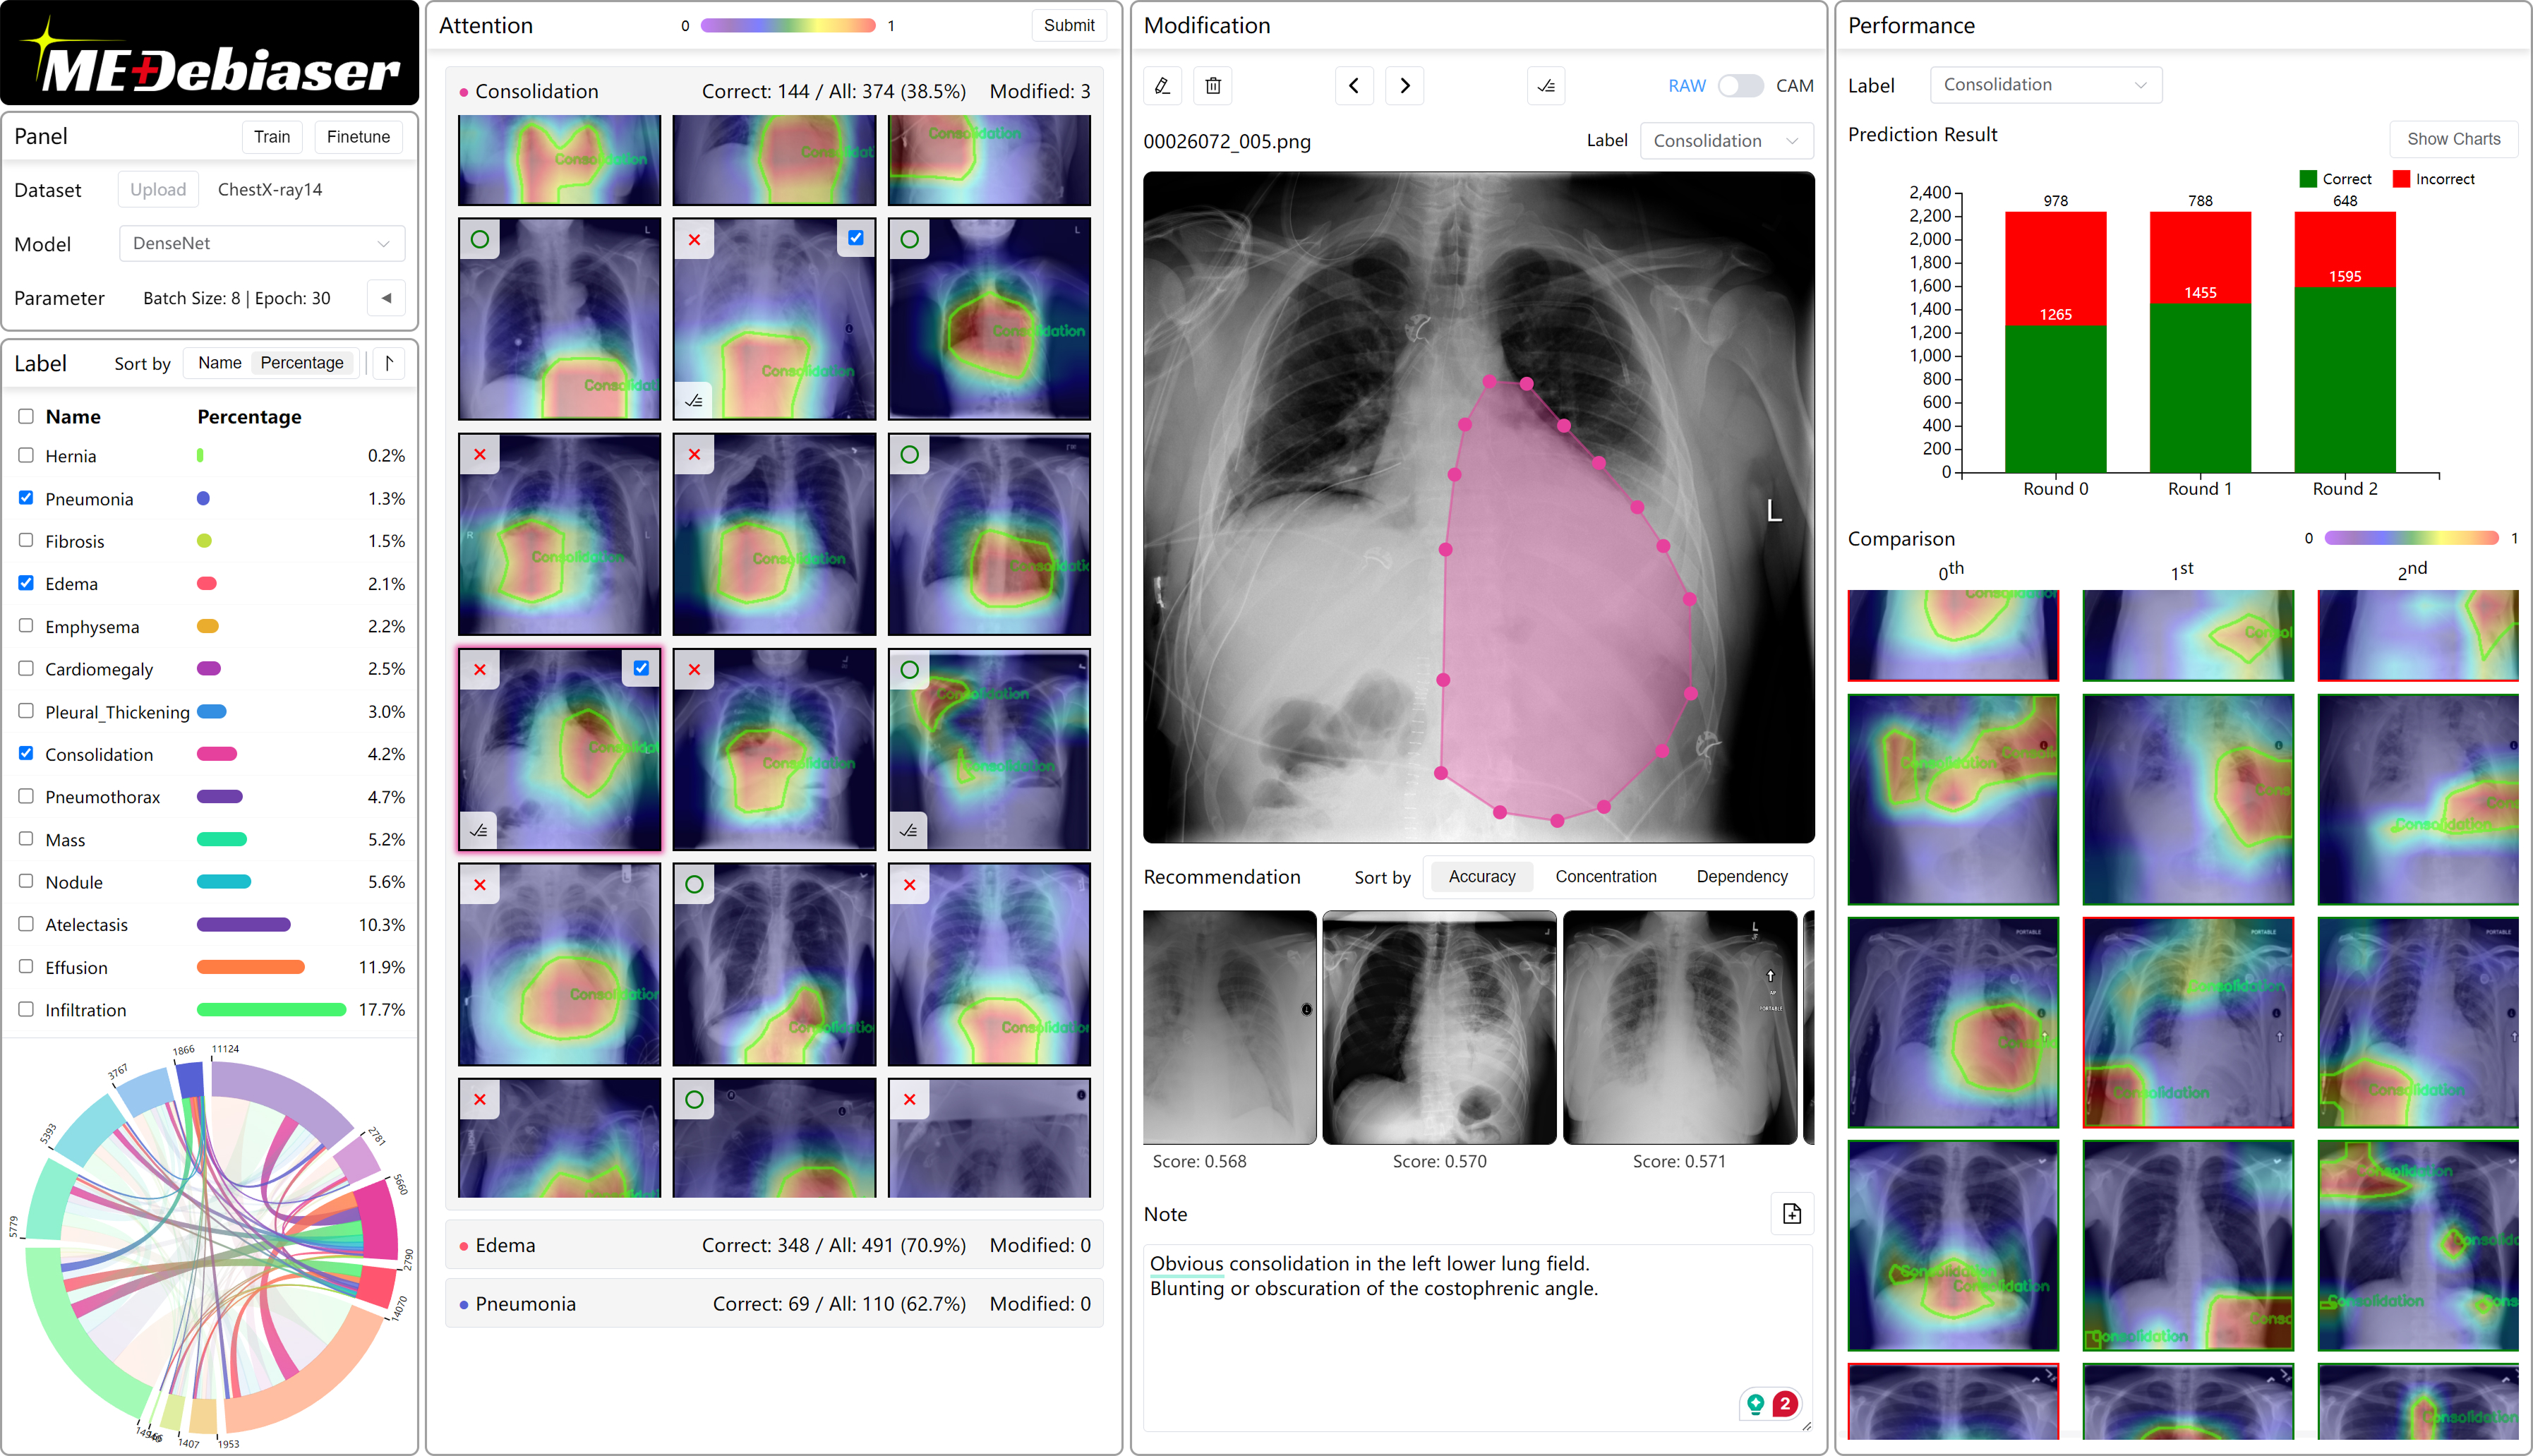
Task: Check the Hernia label checkbox
Action: [x=26, y=455]
